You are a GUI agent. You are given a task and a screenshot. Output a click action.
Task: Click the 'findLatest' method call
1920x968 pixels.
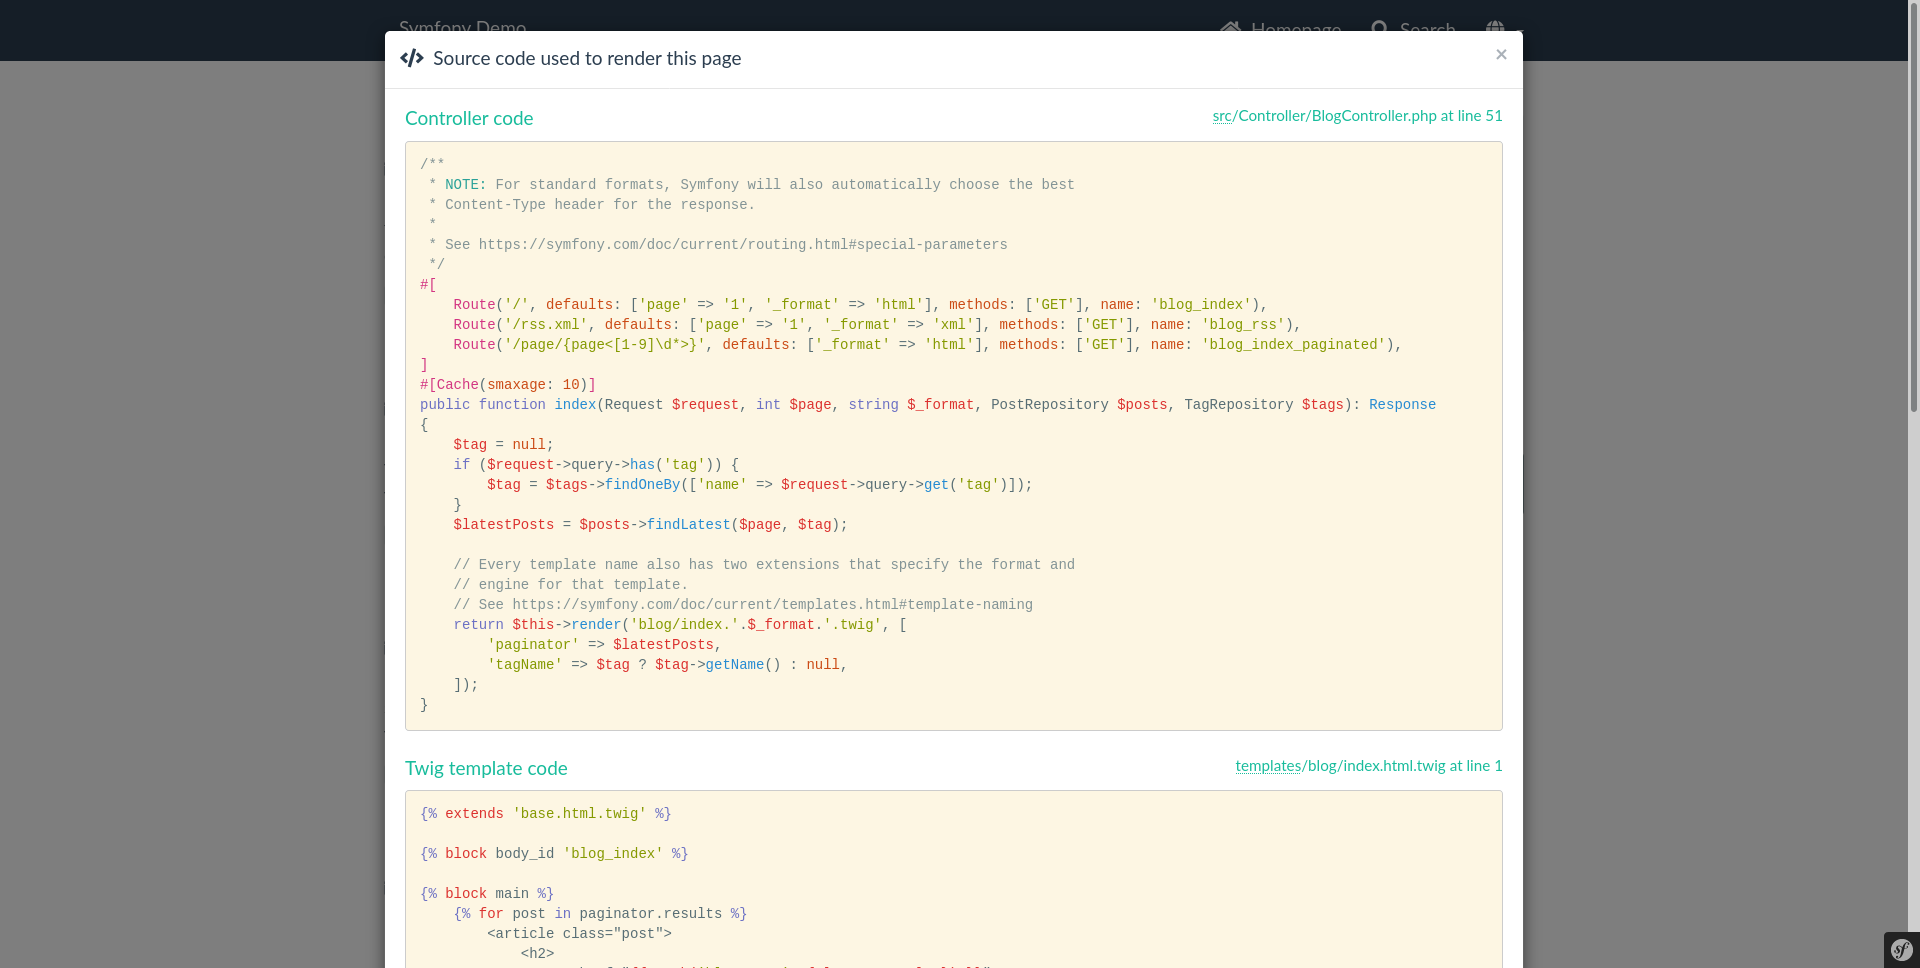point(688,525)
